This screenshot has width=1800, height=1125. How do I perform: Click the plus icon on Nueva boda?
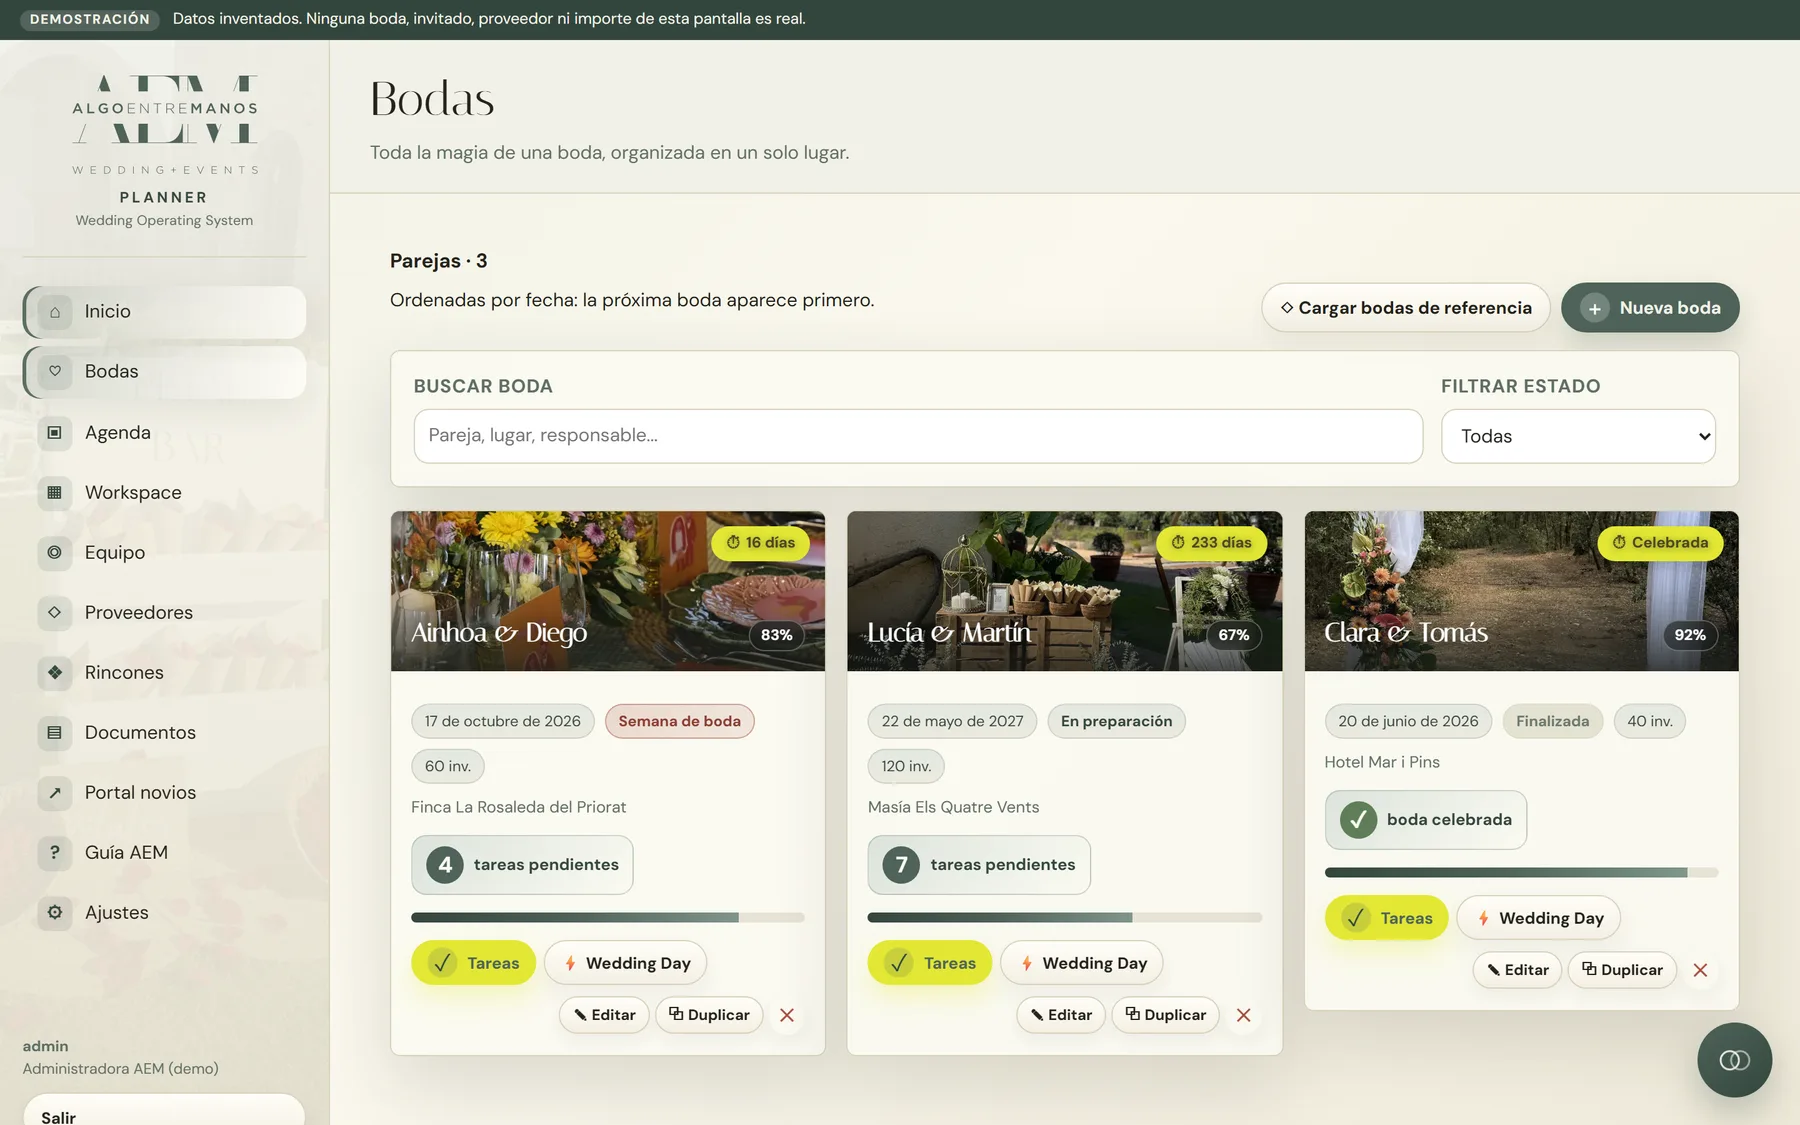tap(1595, 308)
